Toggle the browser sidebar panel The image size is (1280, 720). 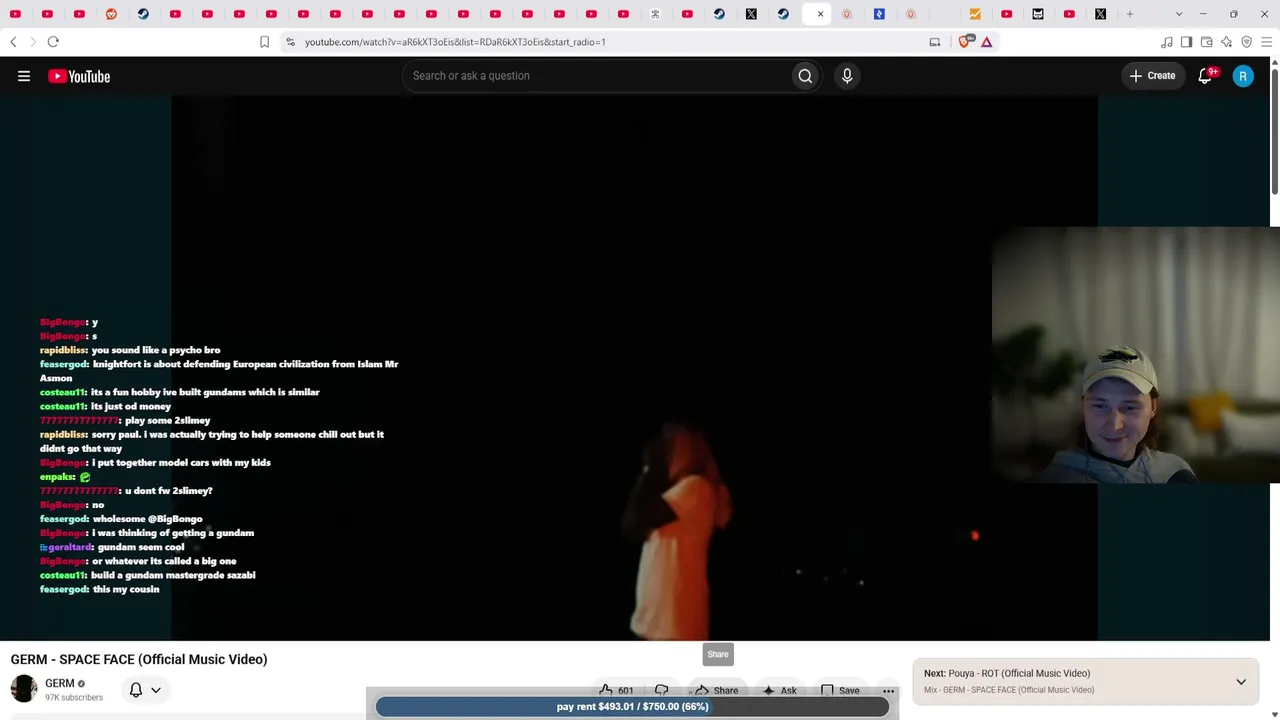click(1186, 42)
